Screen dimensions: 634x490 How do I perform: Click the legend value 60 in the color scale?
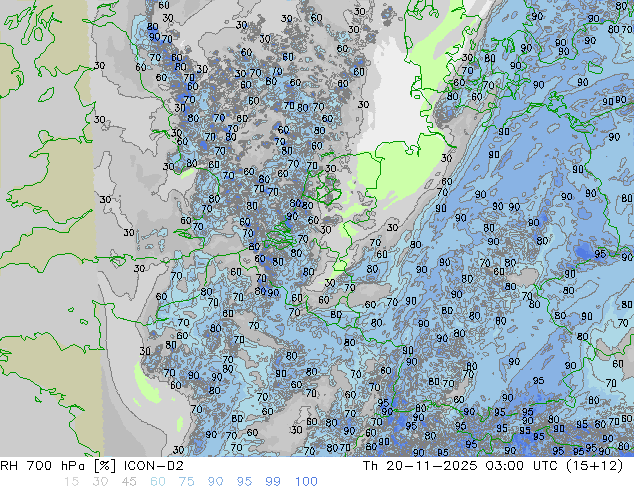click(158, 482)
